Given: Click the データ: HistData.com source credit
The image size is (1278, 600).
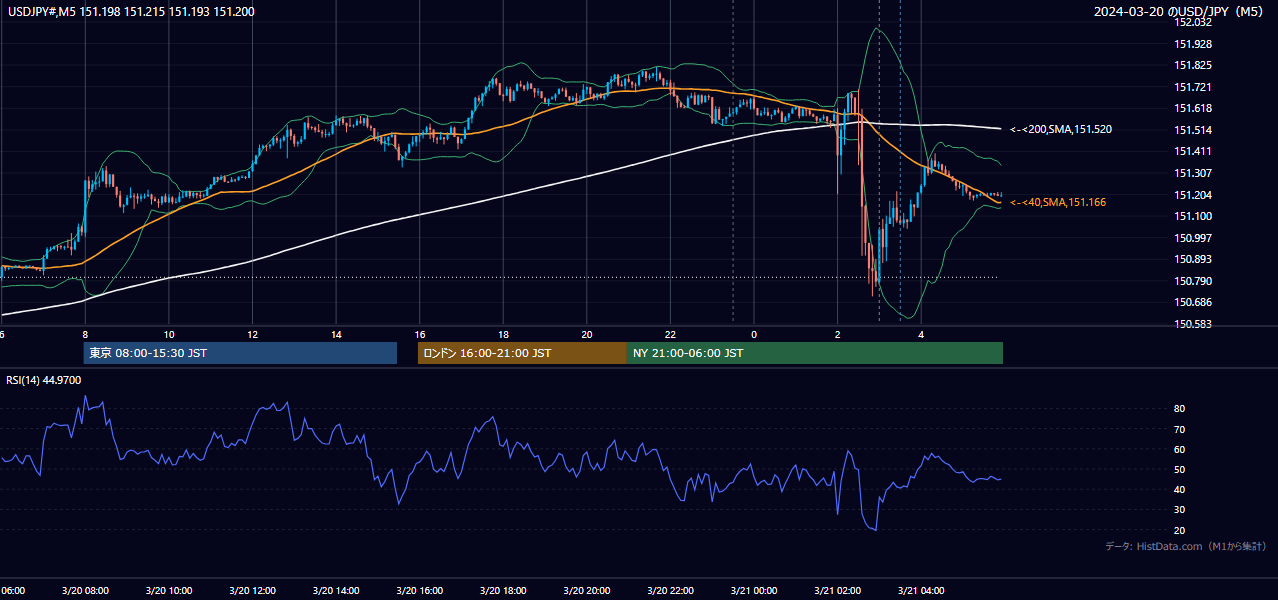Looking at the screenshot, I should [1186, 546].
